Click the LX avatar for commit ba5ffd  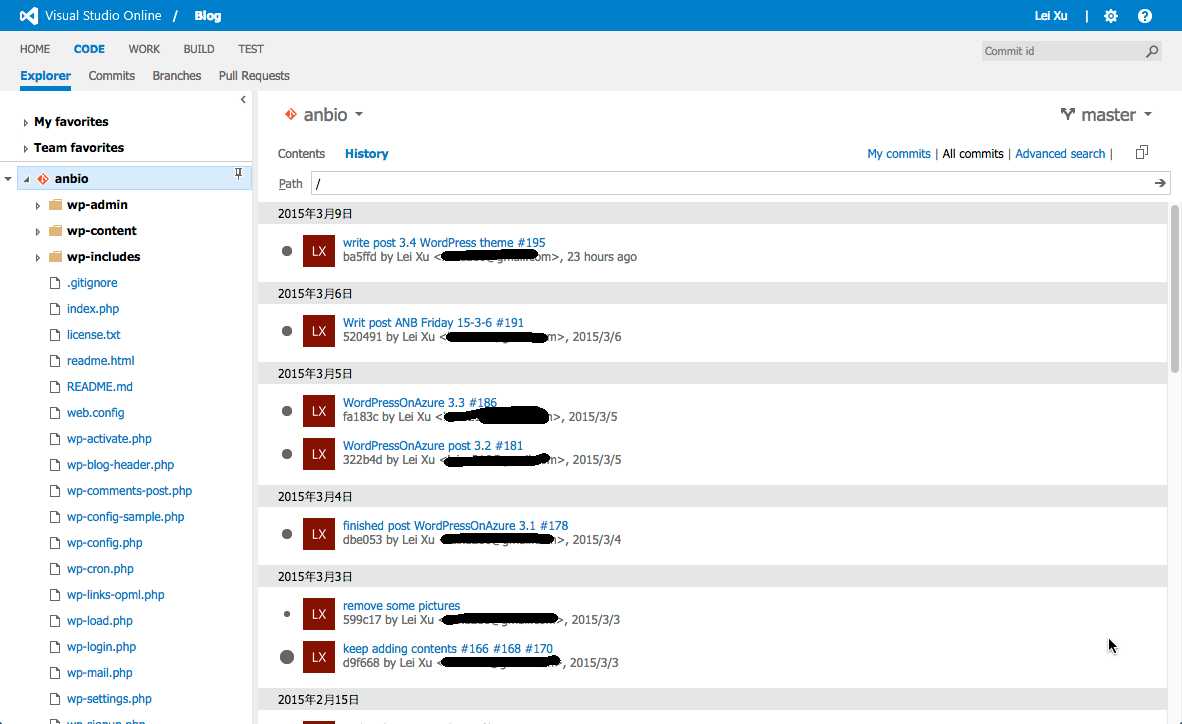coord(319,251)
